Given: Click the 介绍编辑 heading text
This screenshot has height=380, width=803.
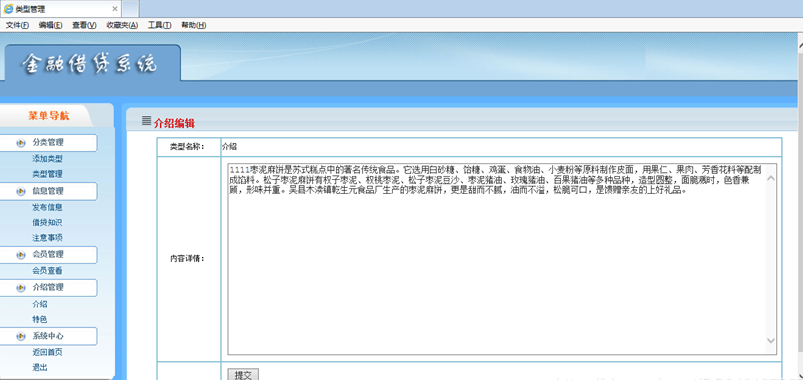Looking at the screenshot, I should pyautogui.click(x=174, y=123).
